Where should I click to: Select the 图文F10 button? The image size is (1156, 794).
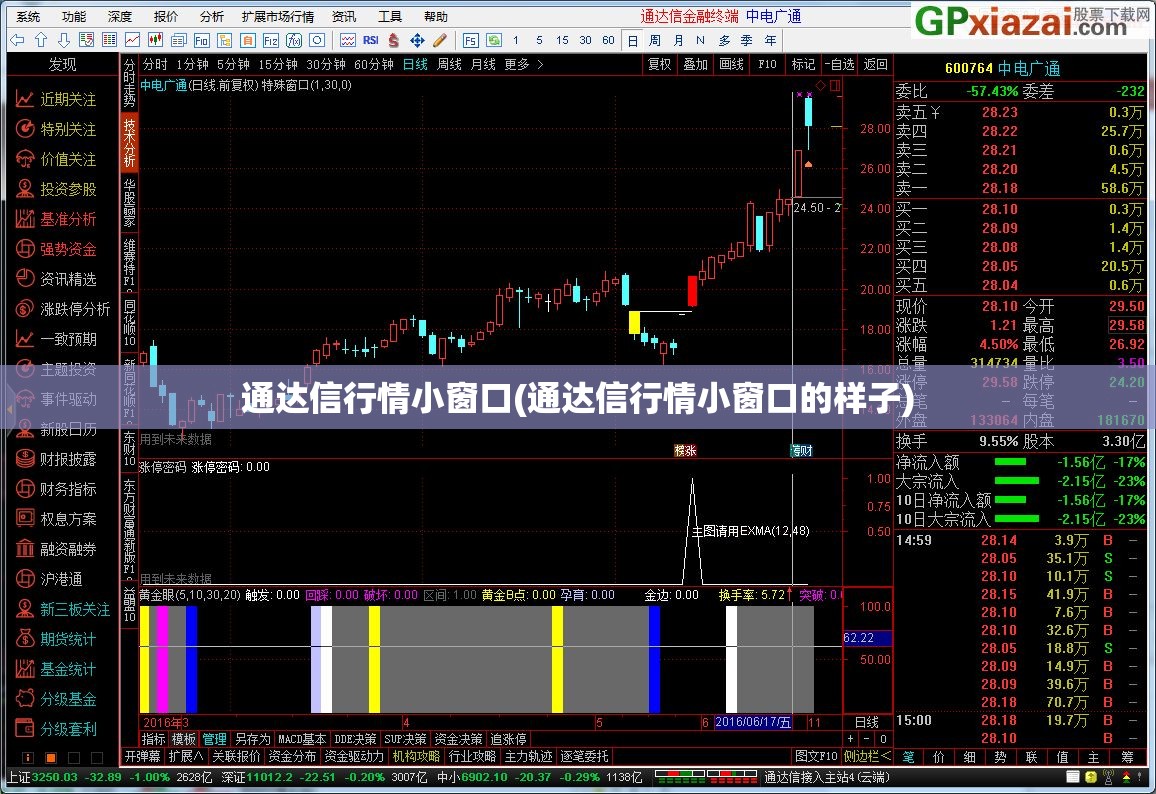pos(816,756)
